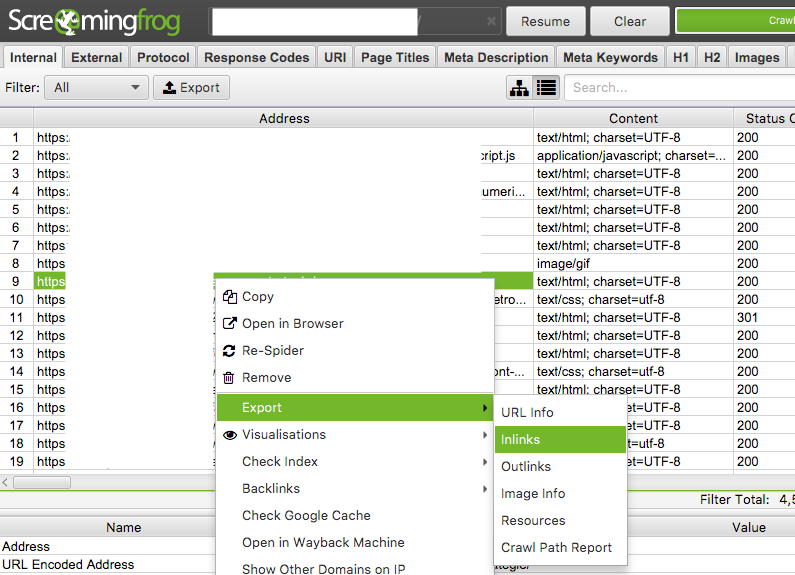Click the Re-Spider refresh icon
Image resolution: width=795 pixels, height=575 pixels.
click(229, 351)
